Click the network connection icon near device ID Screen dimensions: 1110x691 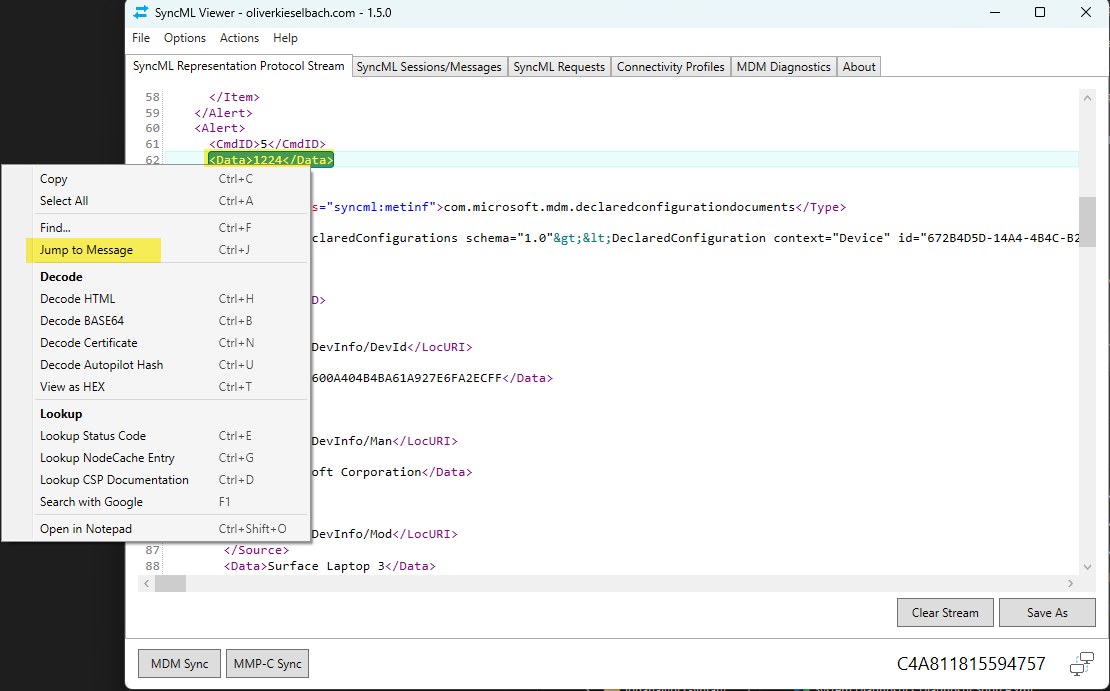1082,664
